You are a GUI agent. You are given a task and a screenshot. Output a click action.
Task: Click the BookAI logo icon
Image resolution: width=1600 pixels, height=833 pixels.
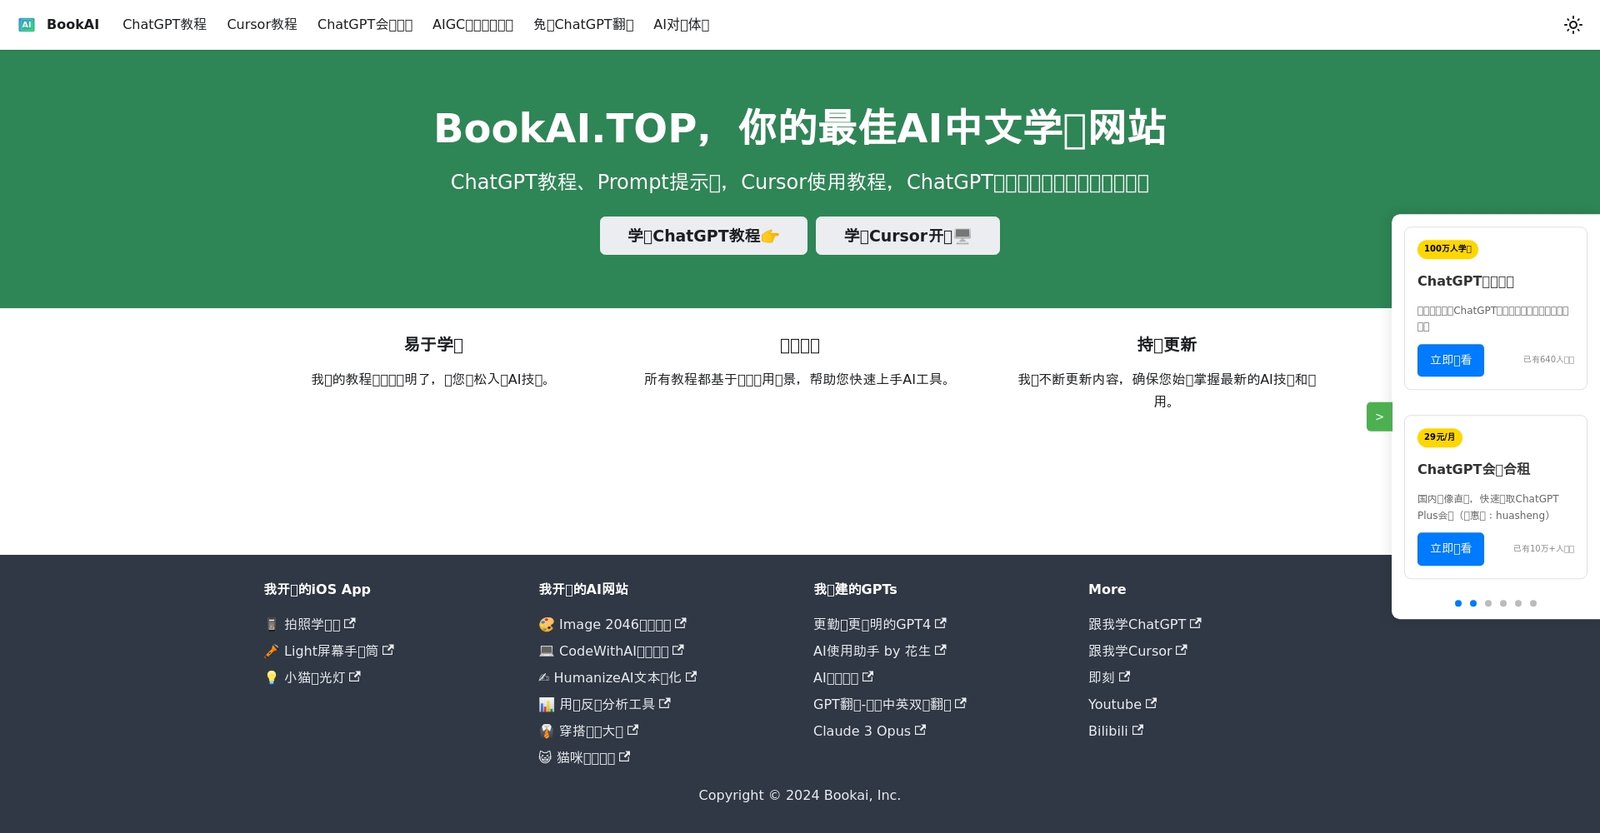pos(27,25)
